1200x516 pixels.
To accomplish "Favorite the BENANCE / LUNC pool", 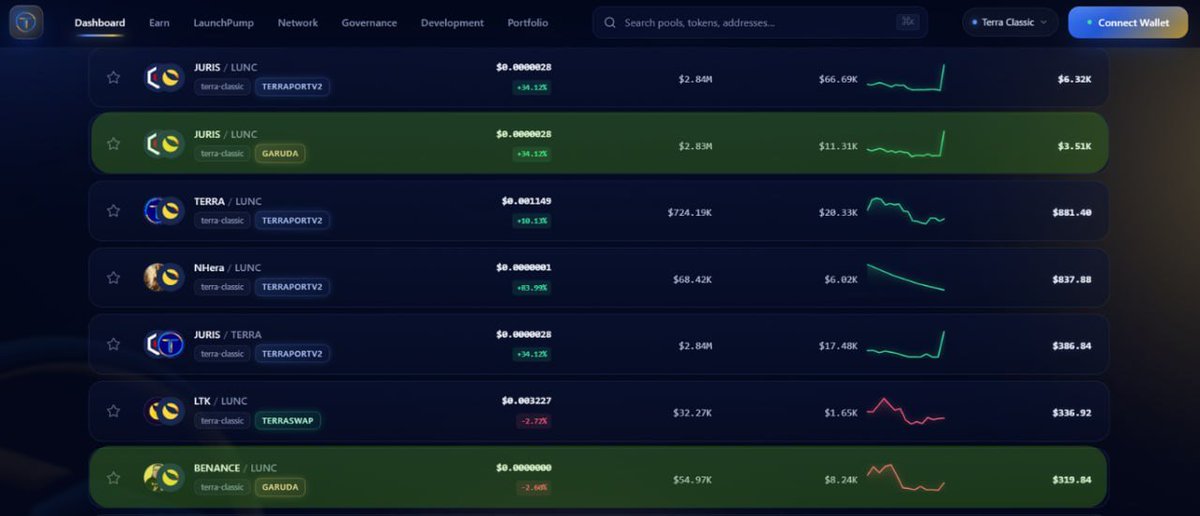I will tap(113, 477).
